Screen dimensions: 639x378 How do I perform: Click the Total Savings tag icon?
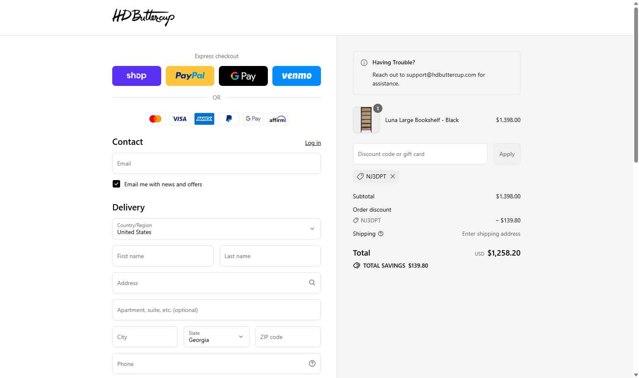coord(357,266)
